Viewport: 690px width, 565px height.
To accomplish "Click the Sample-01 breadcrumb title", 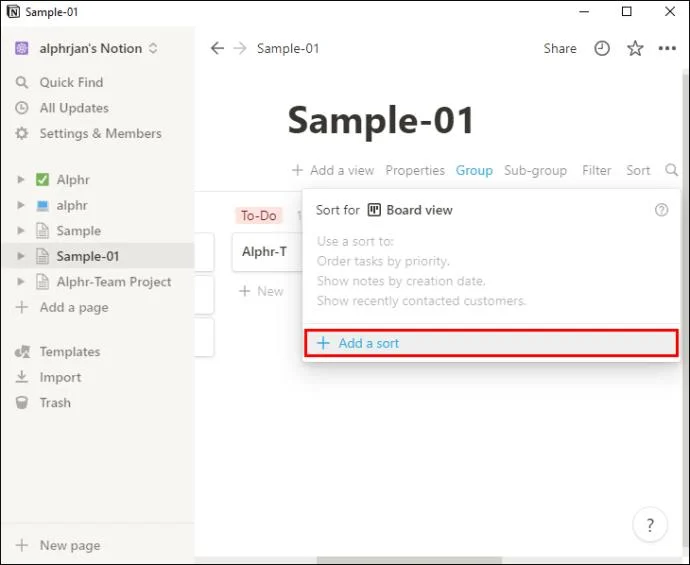I will tap(288, 48).
